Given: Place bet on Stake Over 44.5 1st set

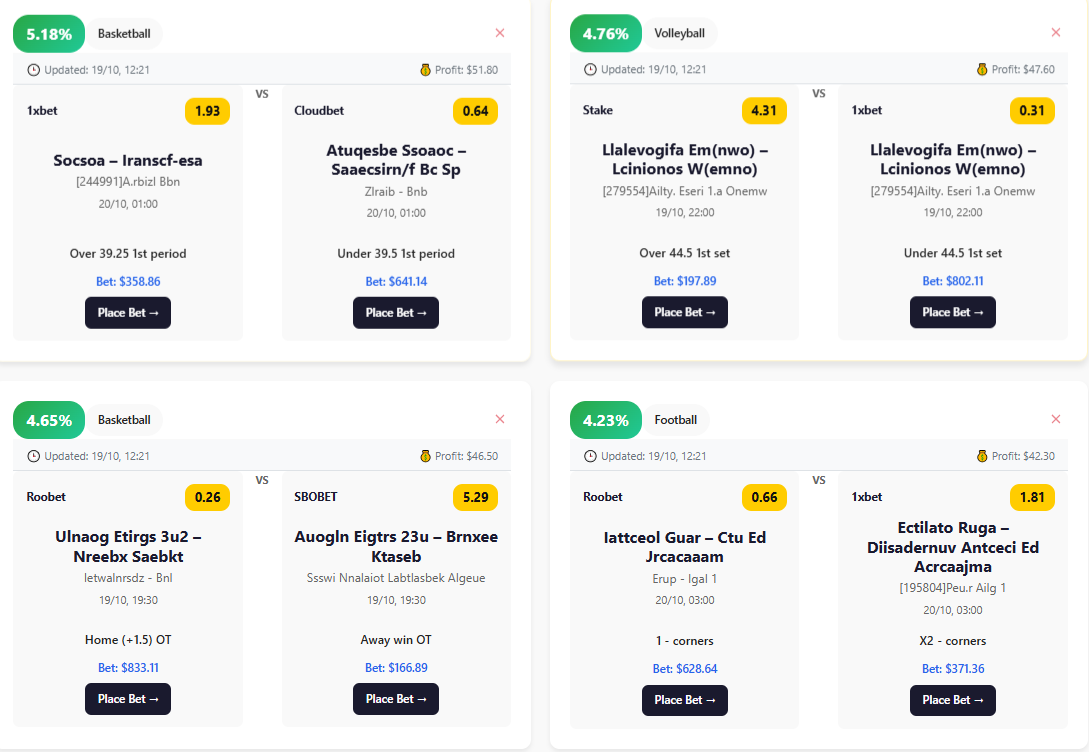Looking at the screenshot, I should 685,313.
